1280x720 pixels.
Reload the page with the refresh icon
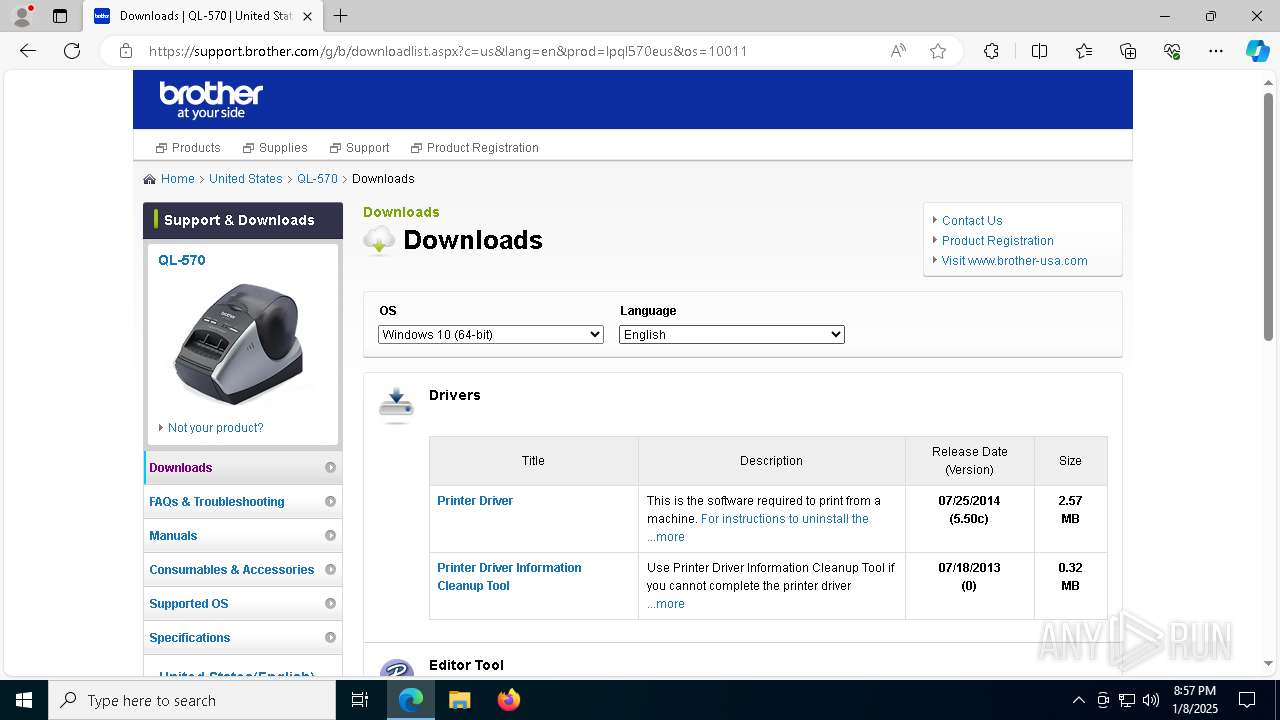(72, 51)
